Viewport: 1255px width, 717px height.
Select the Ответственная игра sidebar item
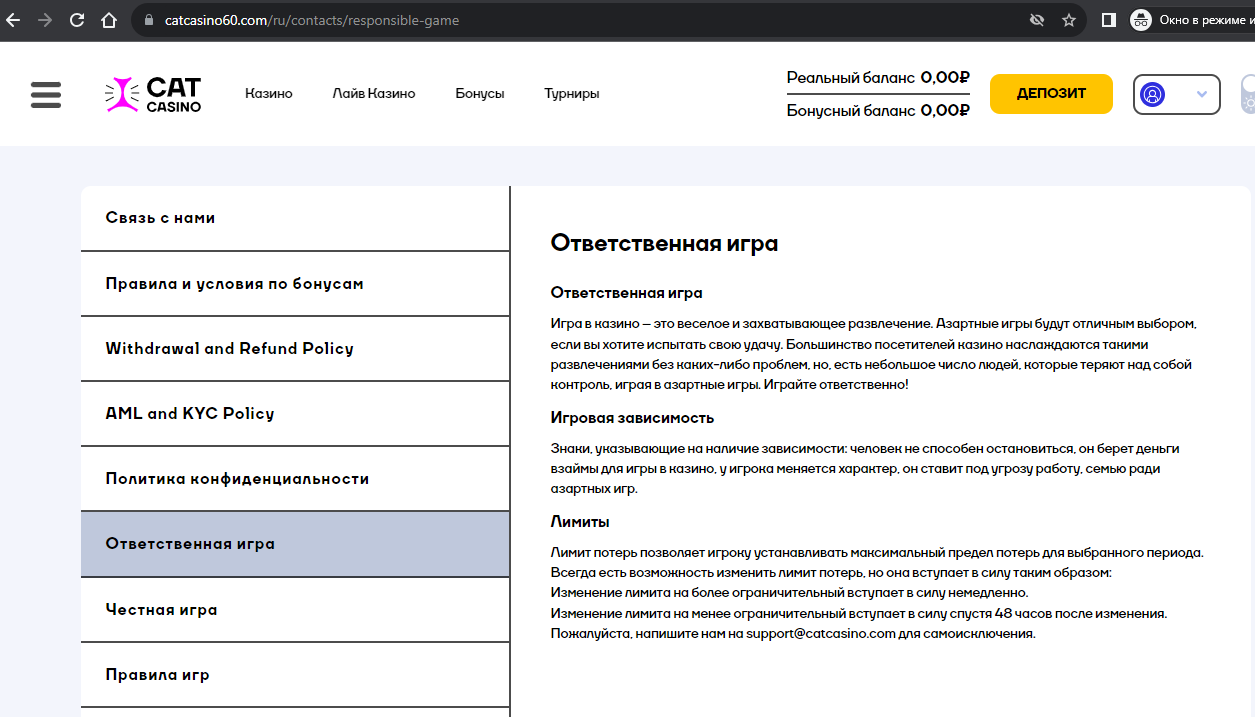[x=295, y=544]
